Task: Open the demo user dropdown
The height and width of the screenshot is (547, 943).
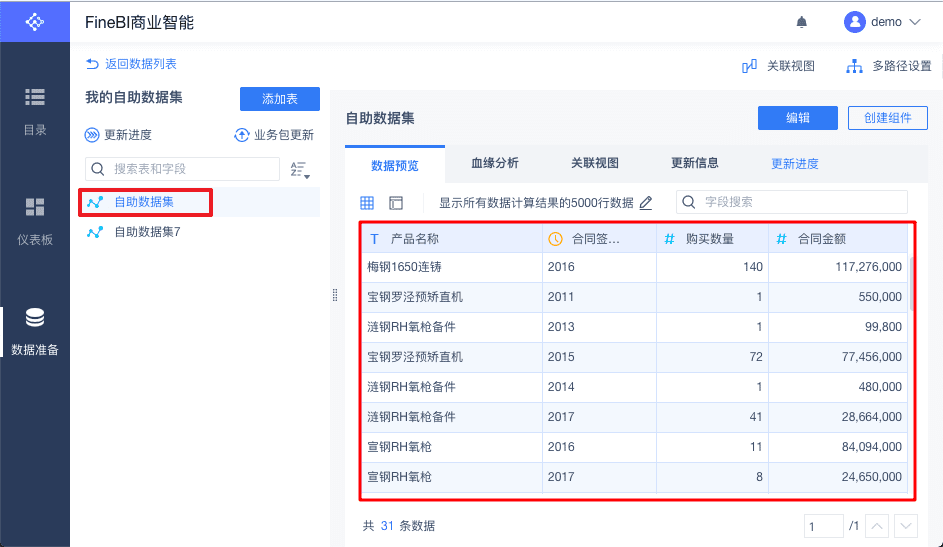Action: [x=882, y=22]
